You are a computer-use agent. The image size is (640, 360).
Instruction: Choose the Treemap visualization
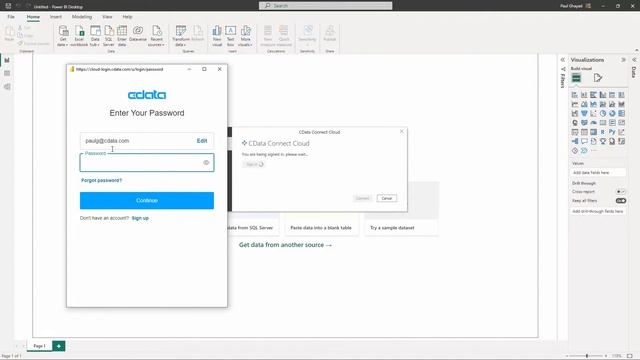622,113
